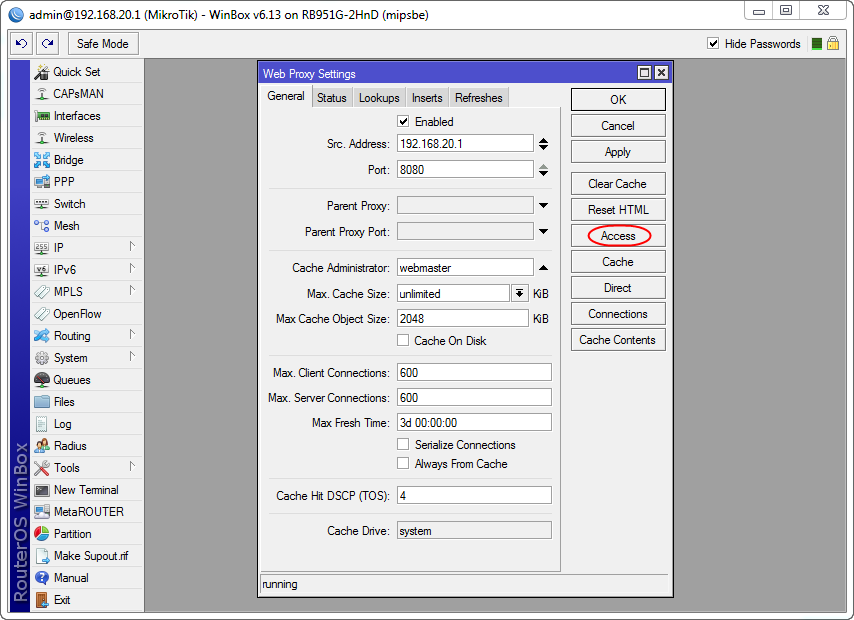
Task: Open the Max. Cache Size dropdown
Action: (520, 294)
